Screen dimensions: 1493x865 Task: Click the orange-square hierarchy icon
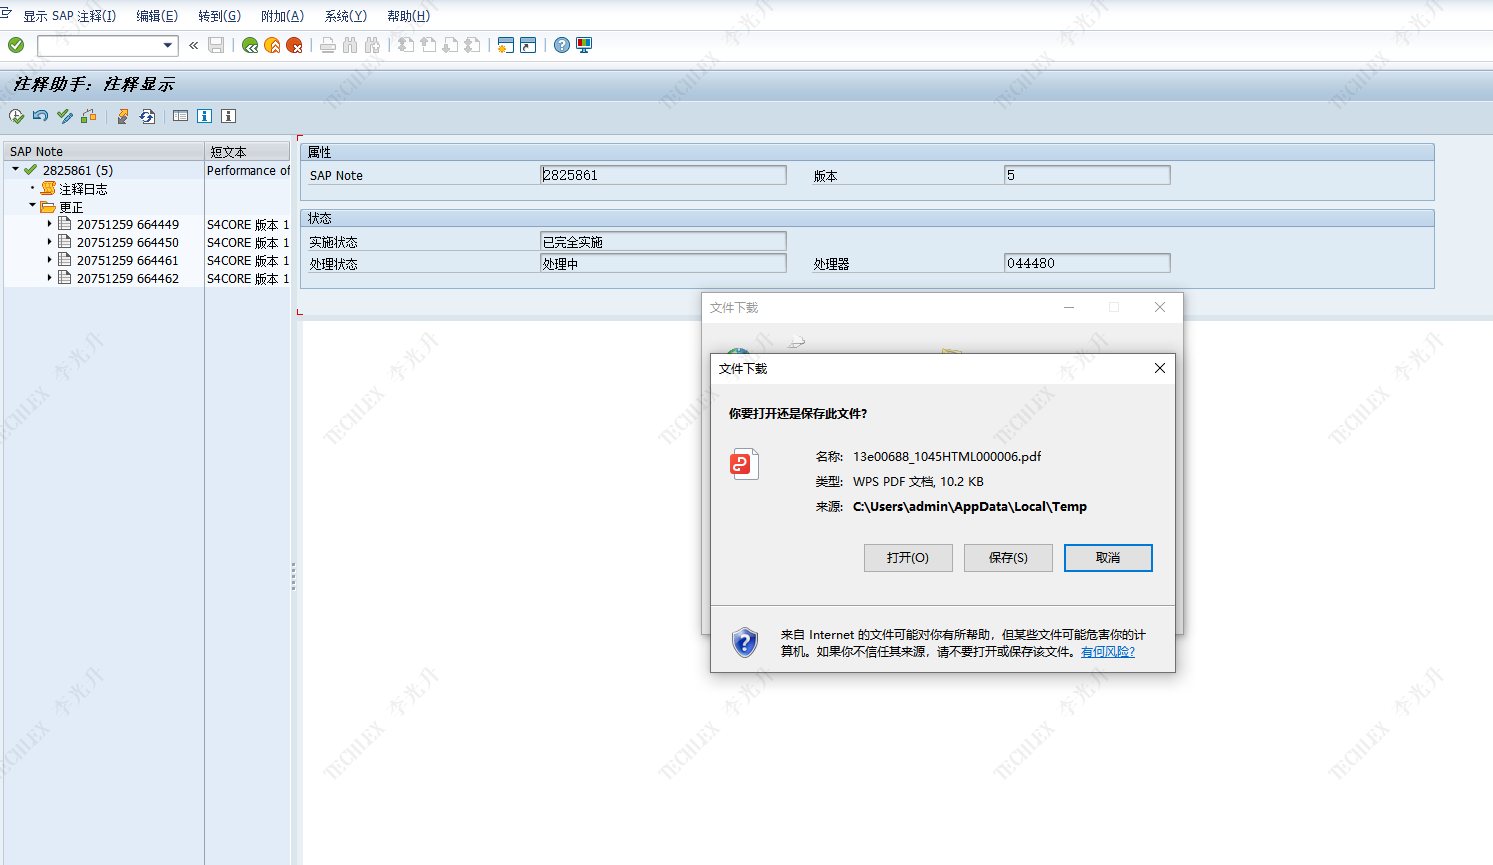pos(89,116)
